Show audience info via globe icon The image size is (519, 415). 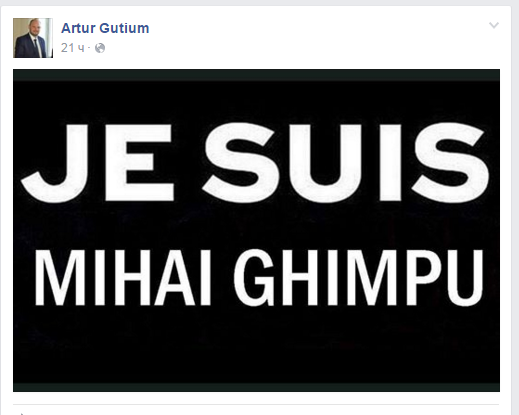click(x=100, y=48)
